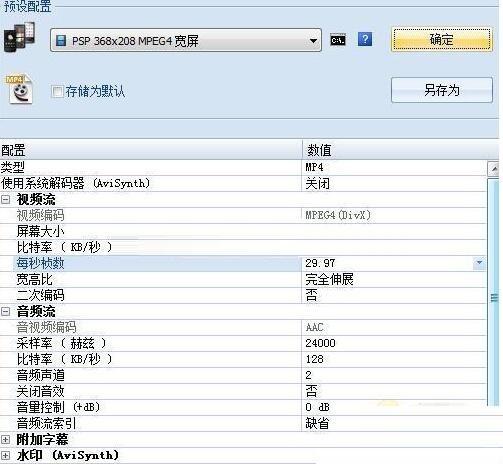Click the MP4 type value

(314, 167)
